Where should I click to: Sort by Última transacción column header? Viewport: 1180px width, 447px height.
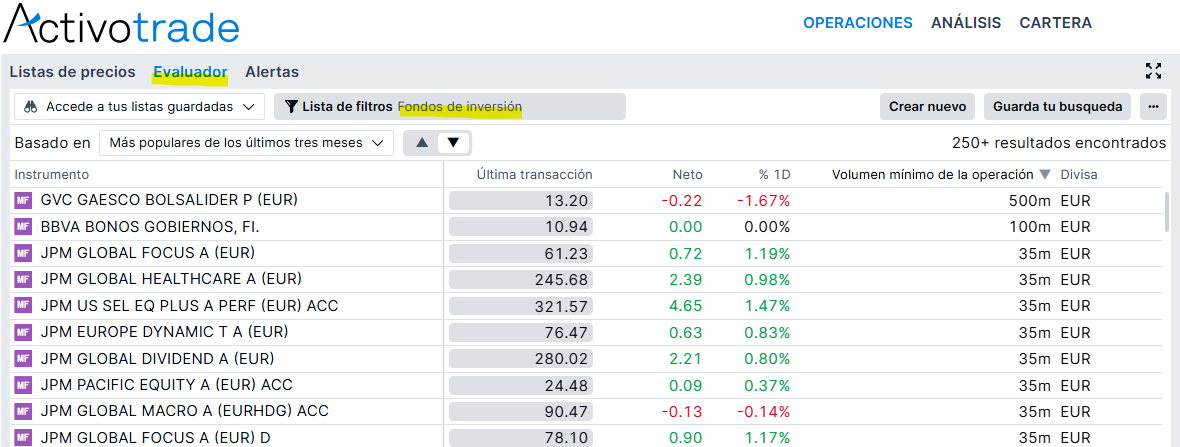point(535,175)
